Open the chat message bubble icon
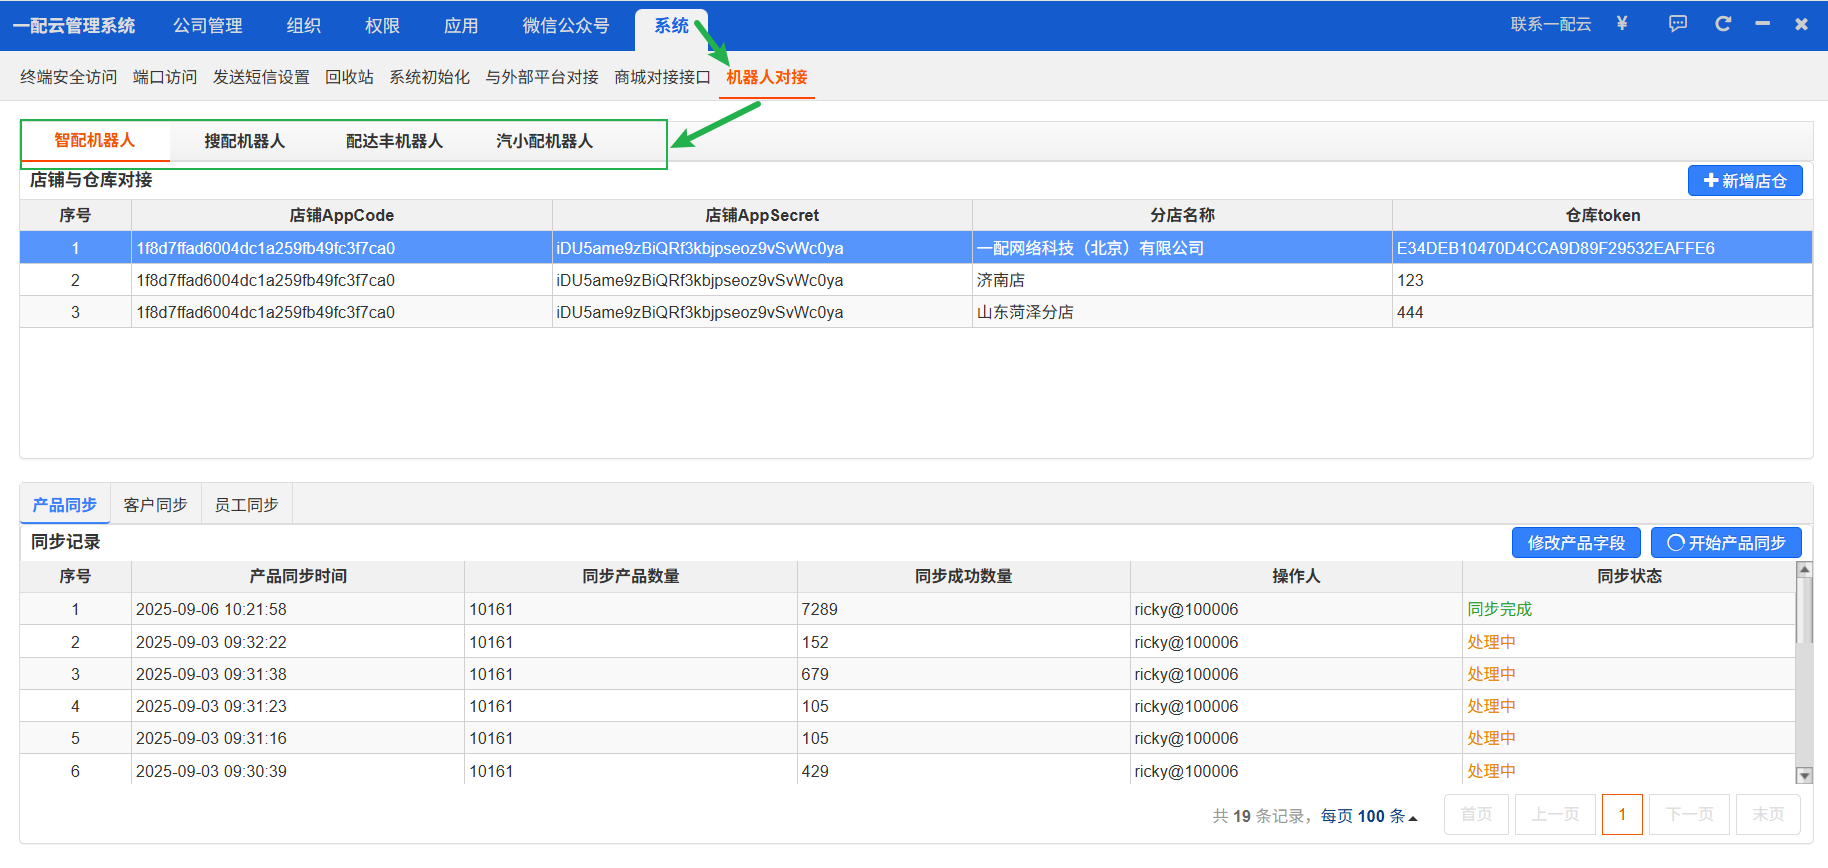 [1678, 24]
